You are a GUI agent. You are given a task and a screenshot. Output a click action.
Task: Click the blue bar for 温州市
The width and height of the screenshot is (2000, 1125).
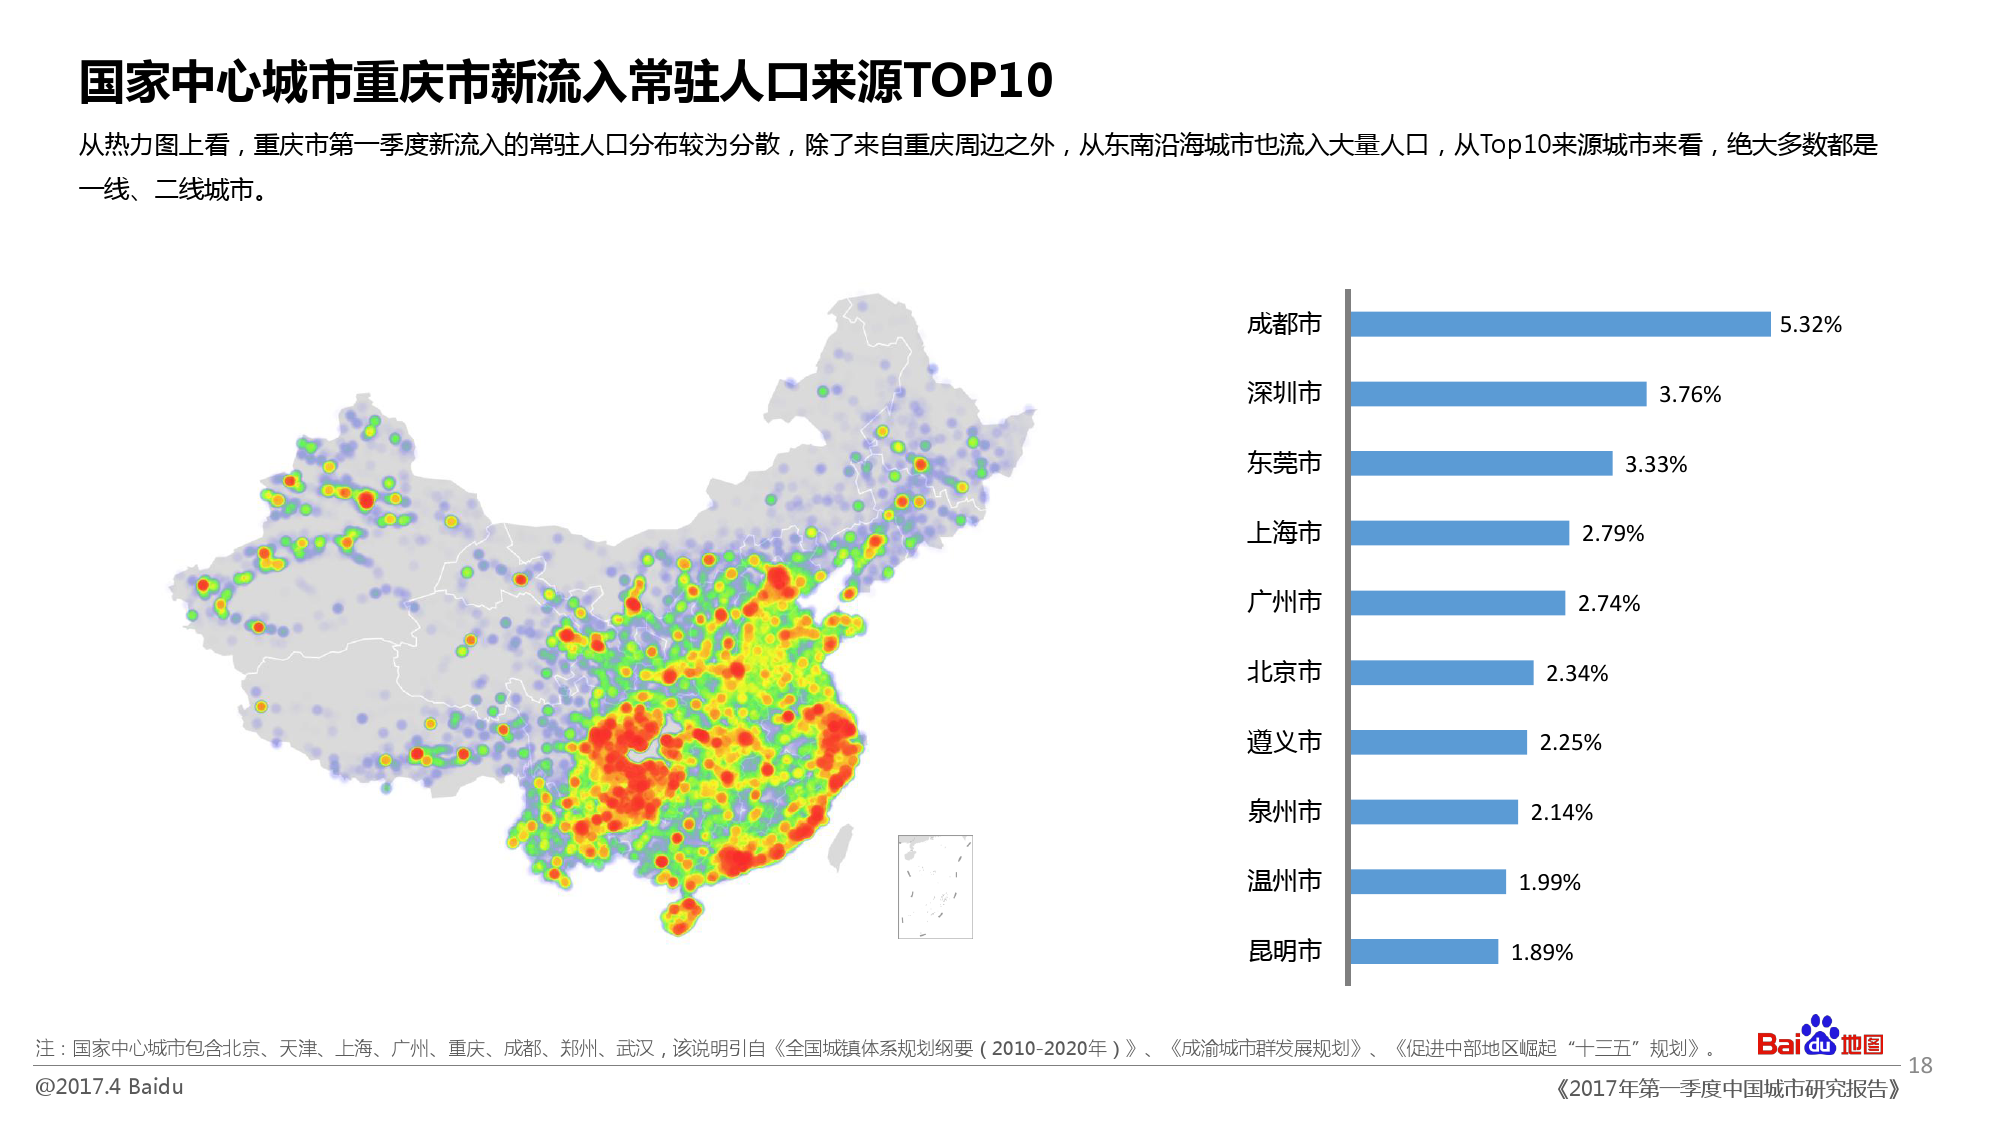1428,881
